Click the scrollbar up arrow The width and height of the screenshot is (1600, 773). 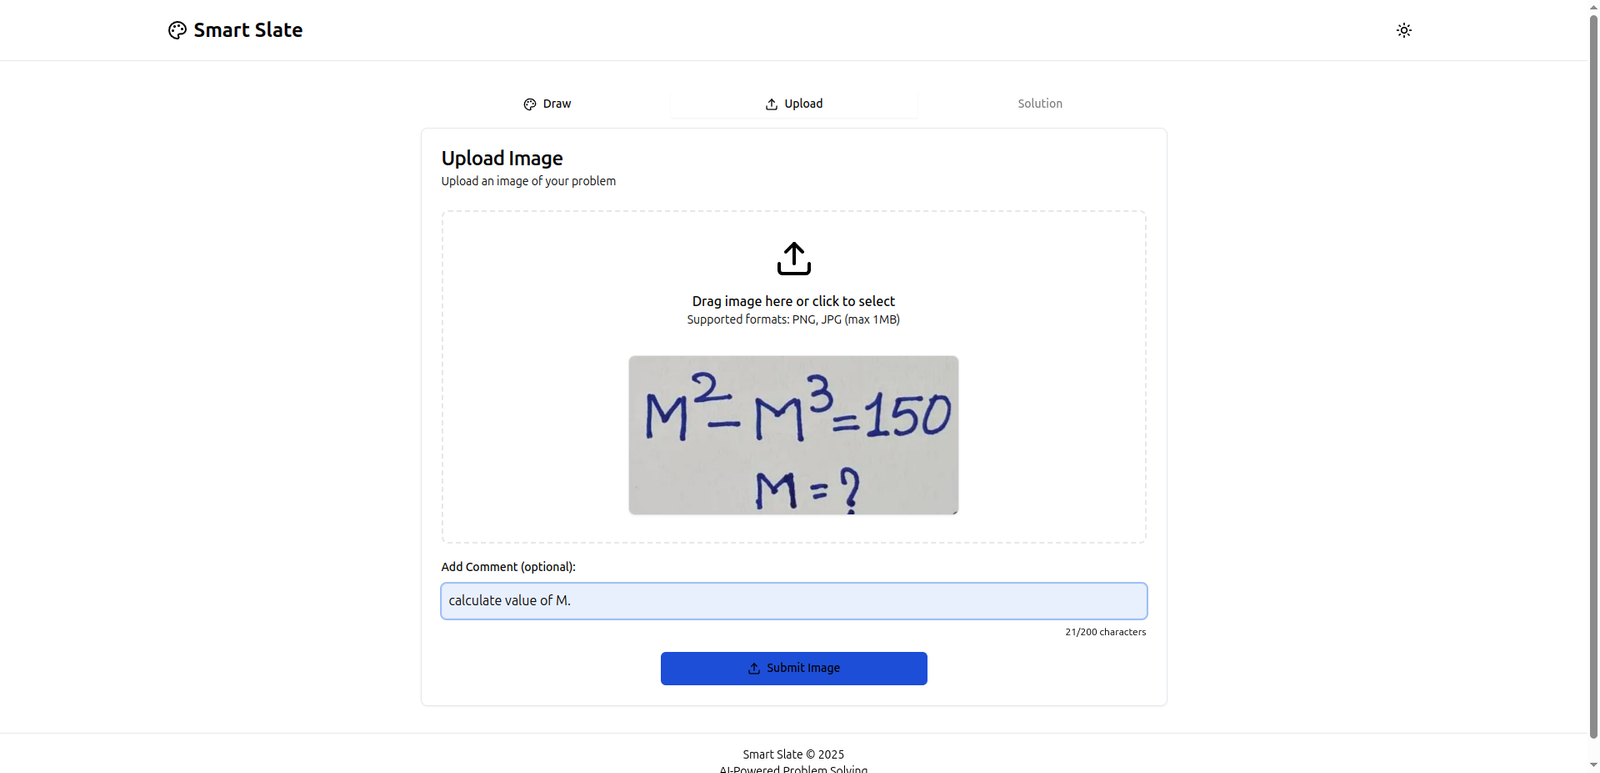click(1593, 6)
